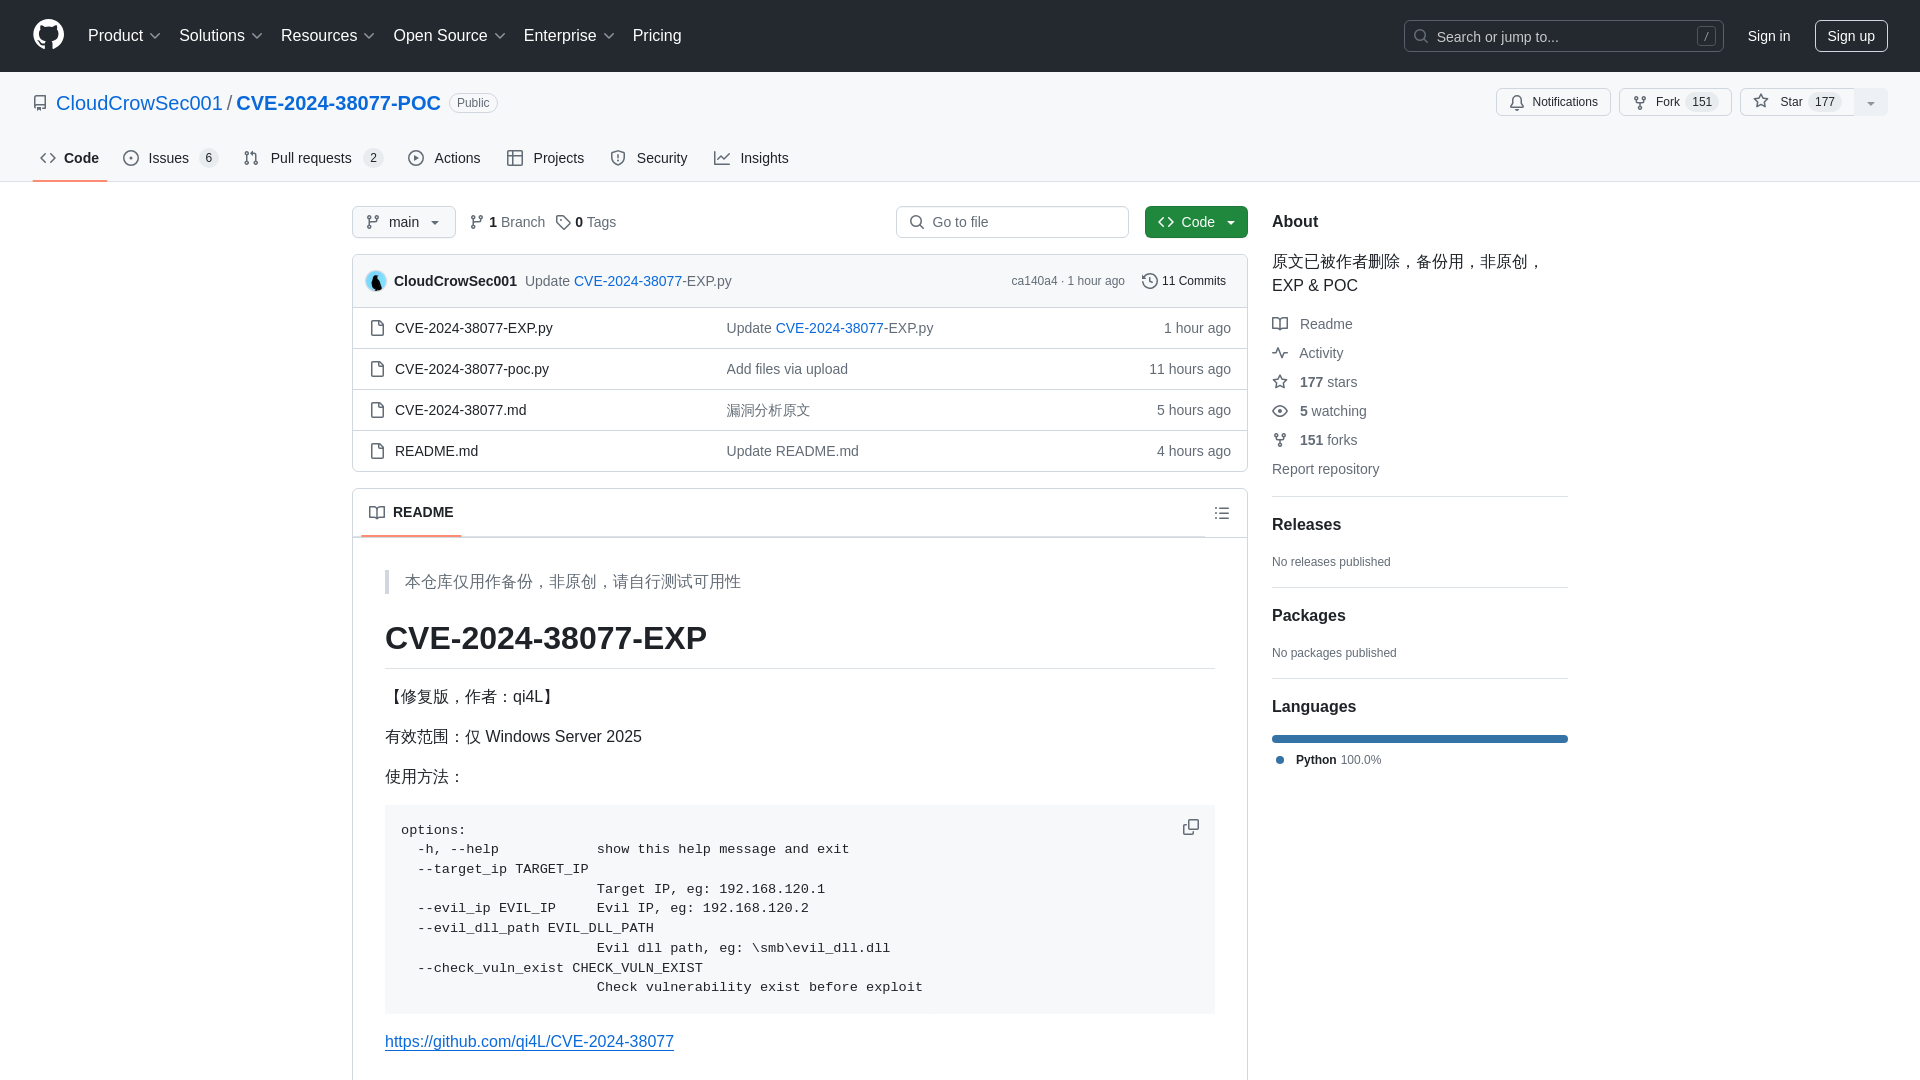
Task: Switch to the Issues tab
Action: (171, 158)
